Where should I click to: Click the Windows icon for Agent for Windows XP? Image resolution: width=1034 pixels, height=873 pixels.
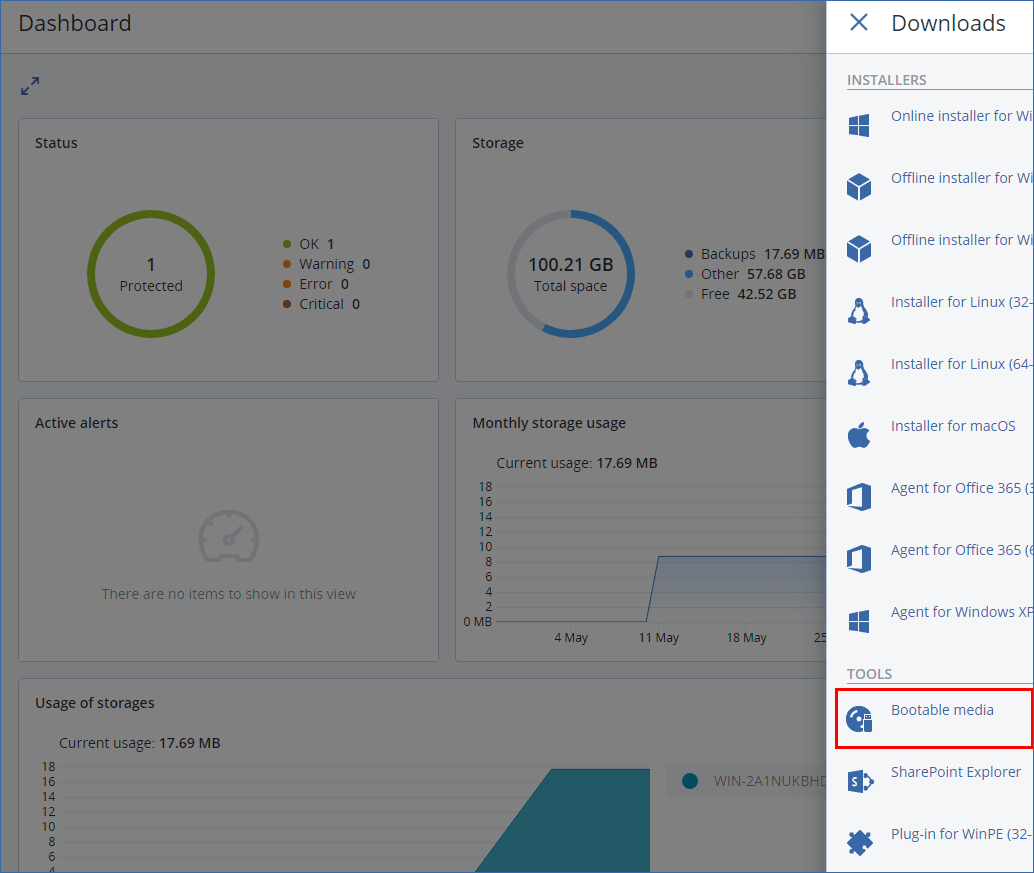tap(858, 621)
